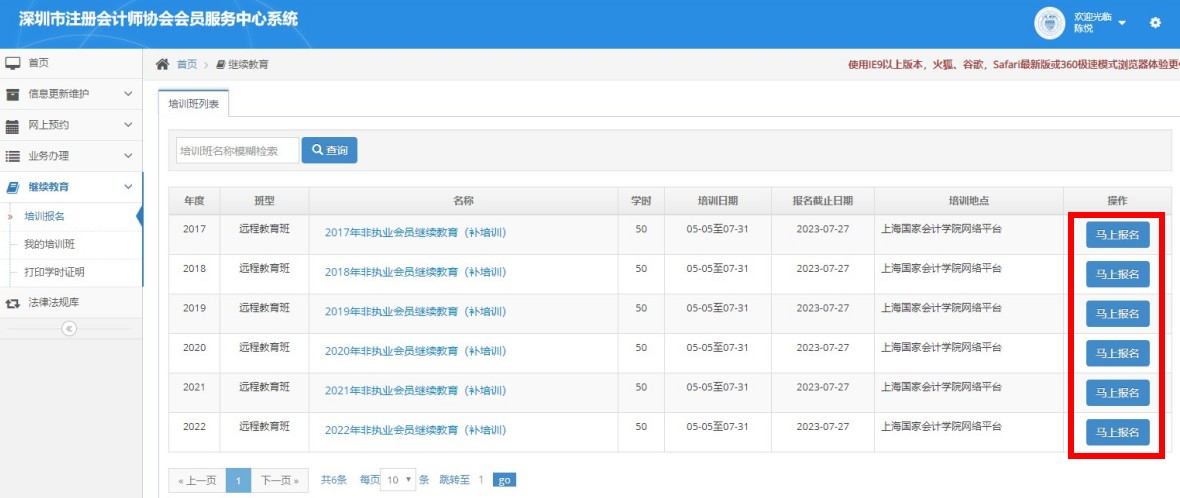
Task: Go to next page with 下一页
Action: pos(280,480)
